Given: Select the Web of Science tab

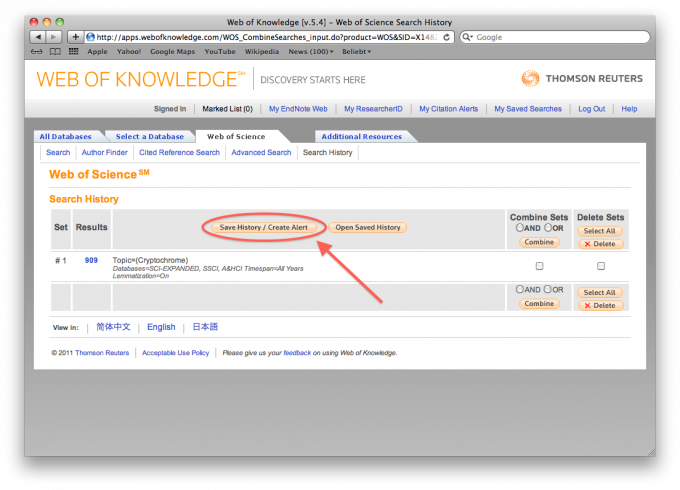Looking at the screenshot, I should [236, 137].
